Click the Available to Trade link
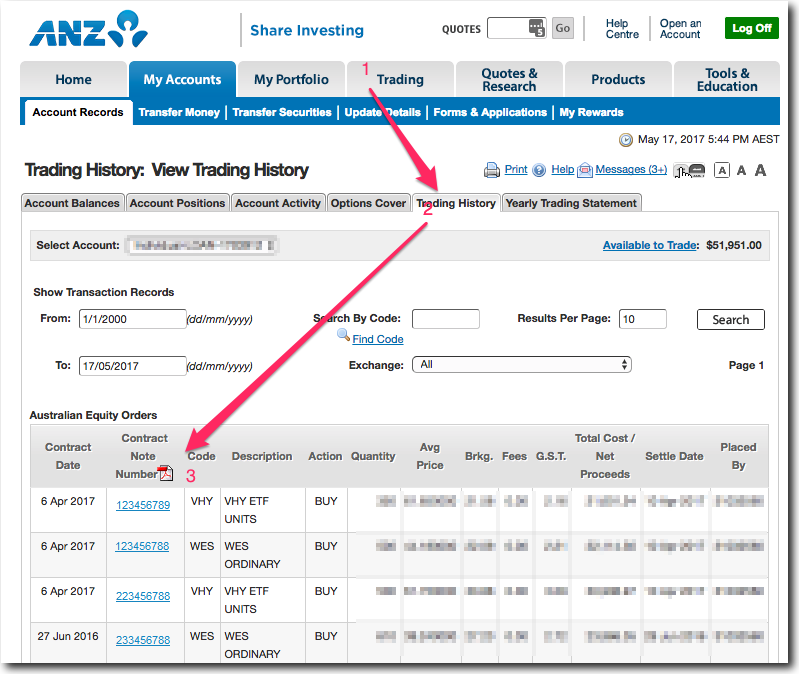Image resolution: width=799 pixels, height=674 pixels. [x=649, y=245]
